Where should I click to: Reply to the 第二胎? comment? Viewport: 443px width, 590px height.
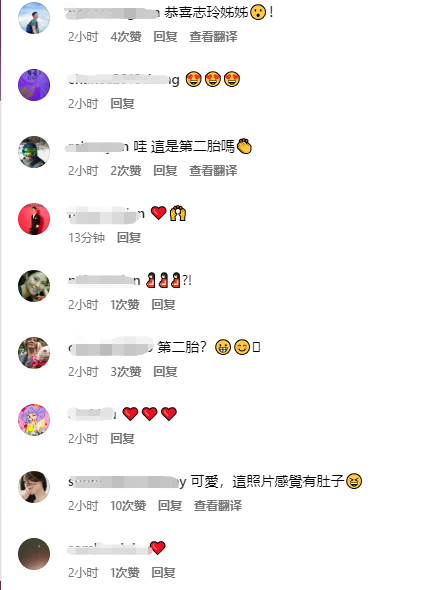(165, 371)
